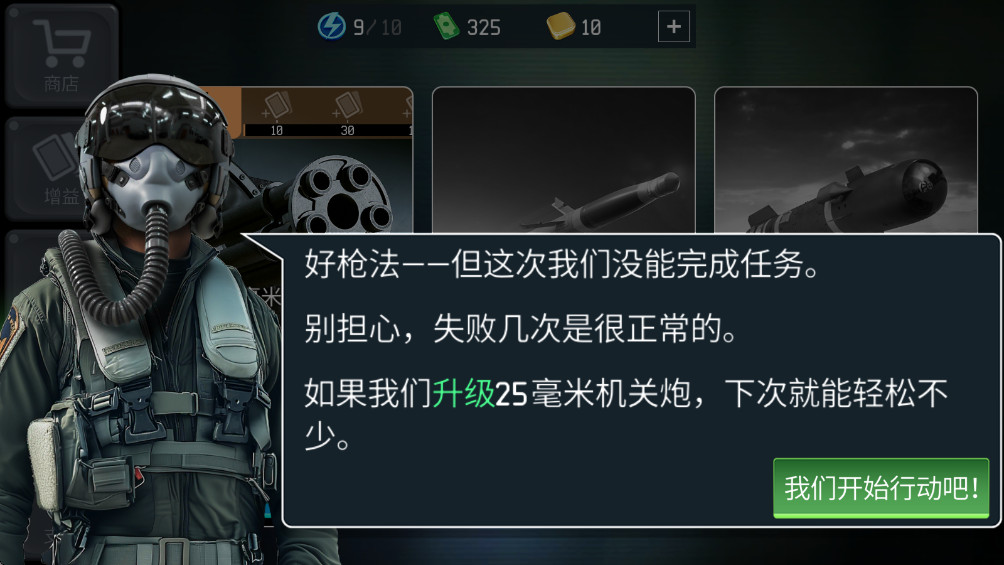Click the pilot's helmet visor
This screenshot has height=565, width=1004.
click(x=156, y=122)
